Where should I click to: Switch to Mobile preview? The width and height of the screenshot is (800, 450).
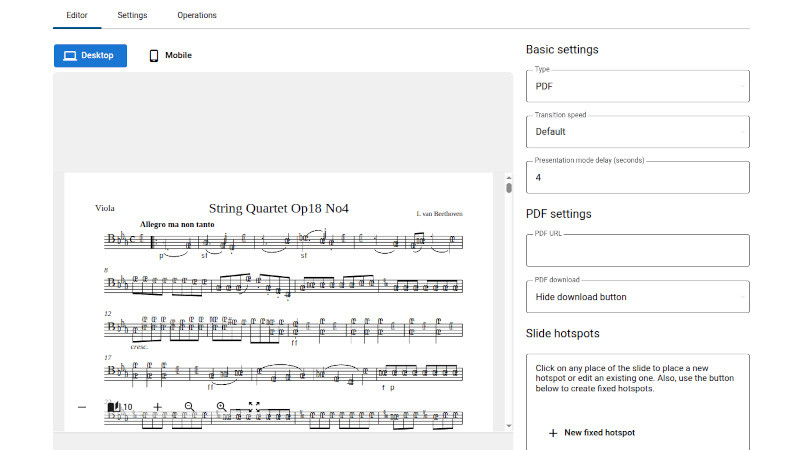170,56
